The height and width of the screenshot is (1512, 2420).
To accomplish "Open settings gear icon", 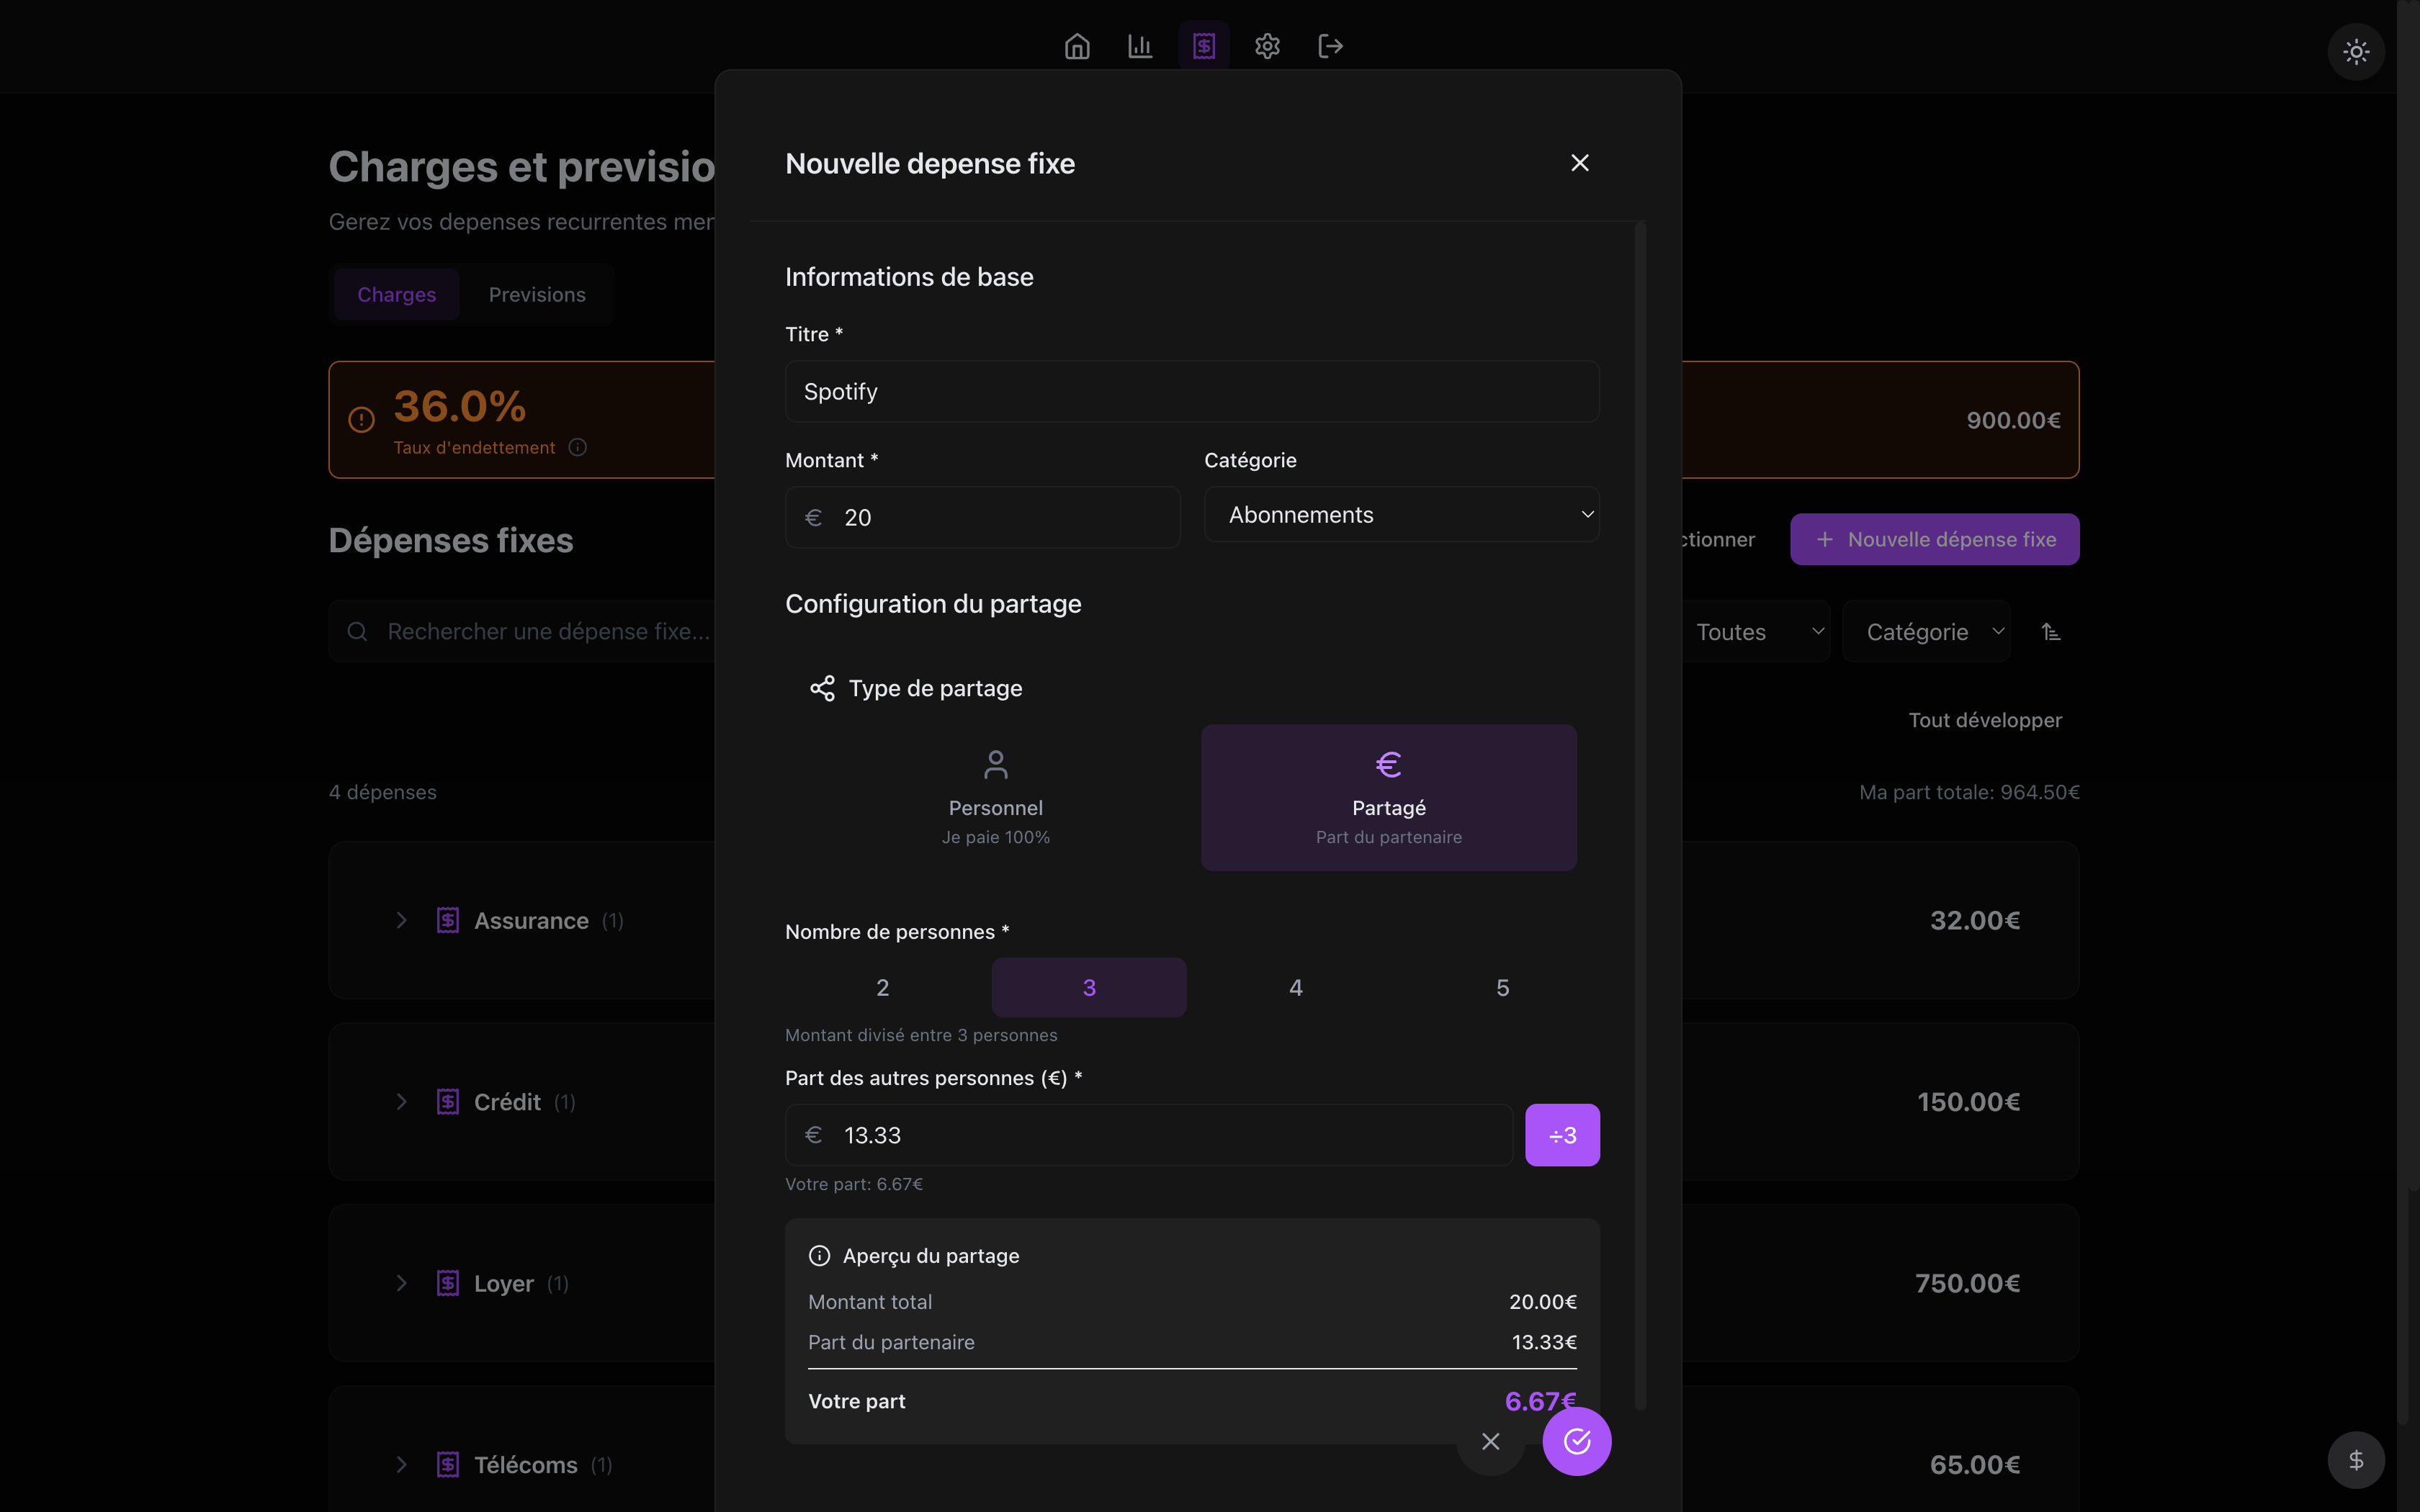I will click(1267, 46).
